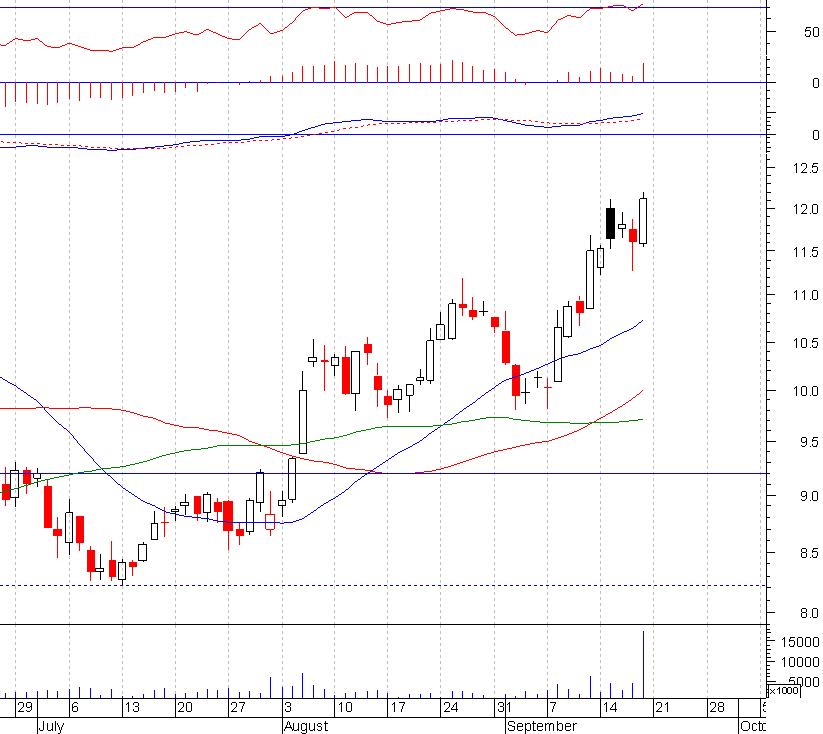Click the x1000 volume multiplier label

click(784, 690)
